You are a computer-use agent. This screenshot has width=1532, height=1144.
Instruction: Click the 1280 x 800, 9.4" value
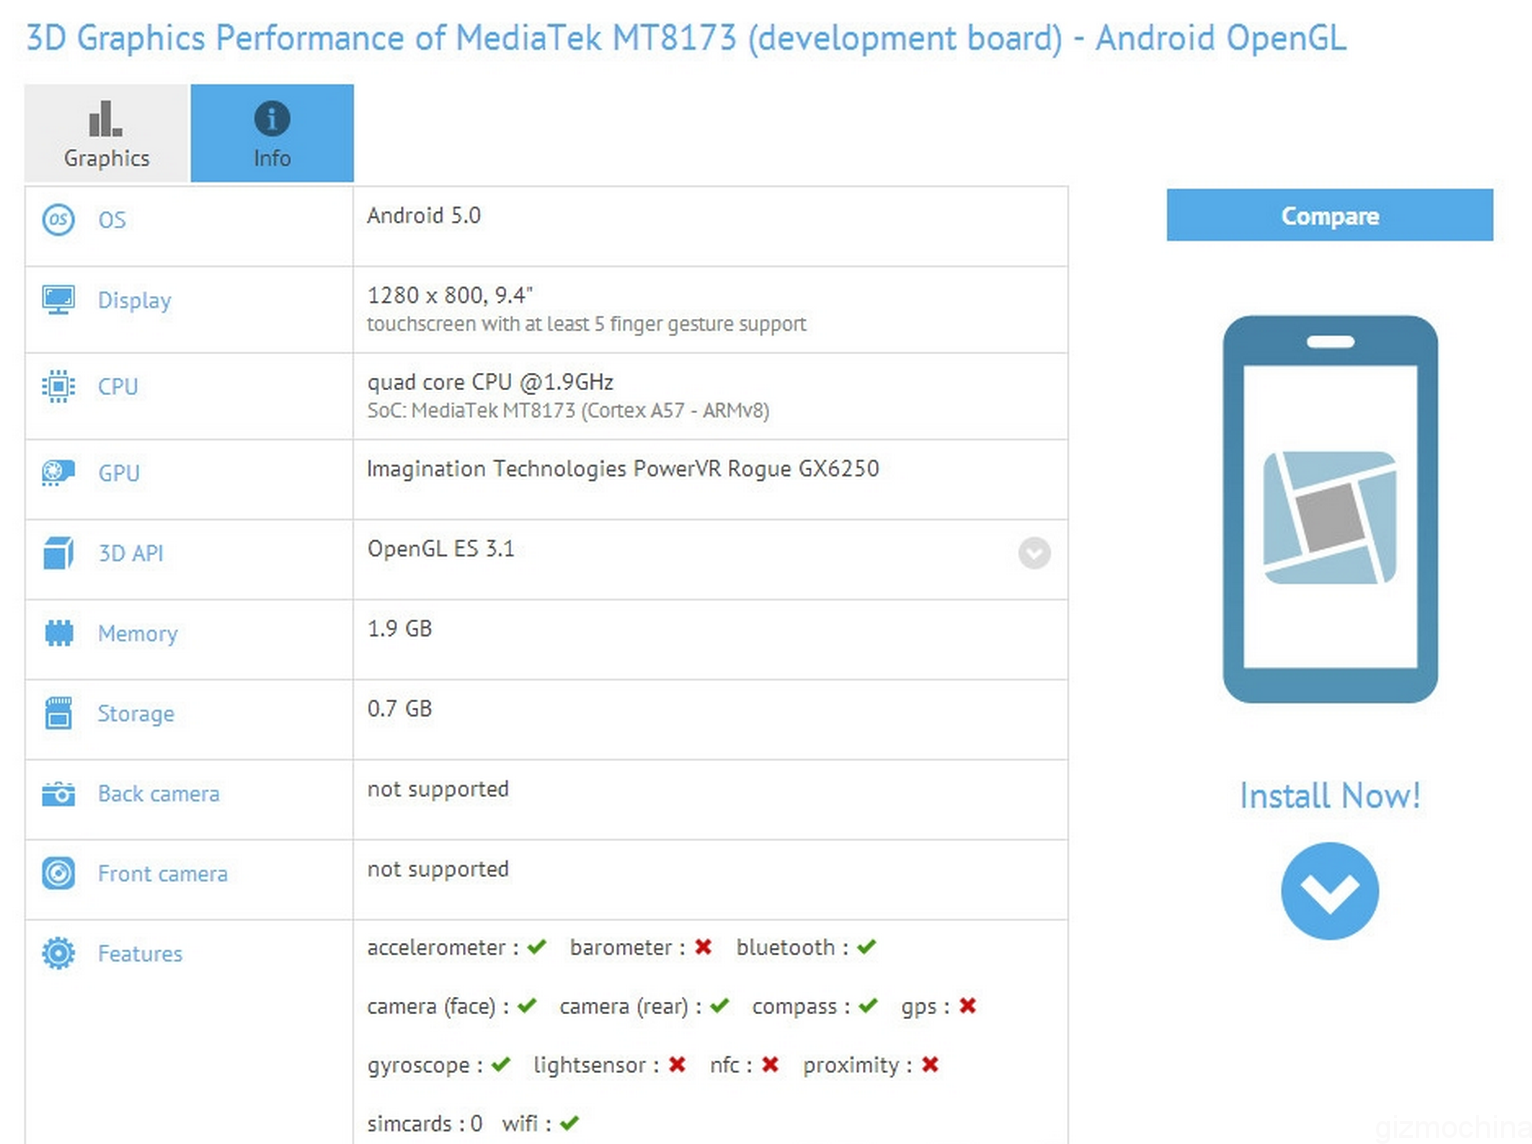pos(450,295)
